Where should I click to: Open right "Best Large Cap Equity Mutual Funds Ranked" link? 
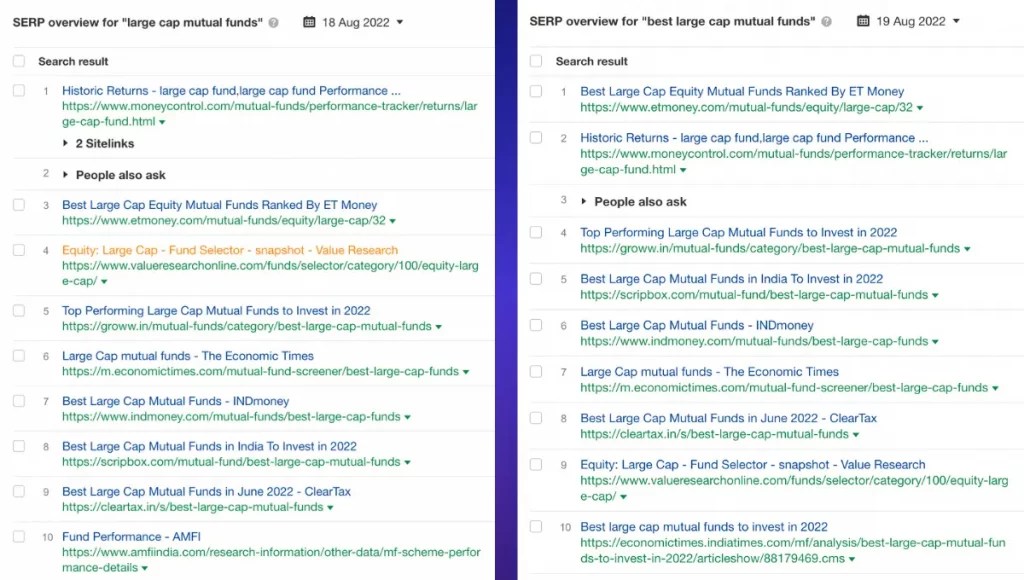tap(742, 91)
